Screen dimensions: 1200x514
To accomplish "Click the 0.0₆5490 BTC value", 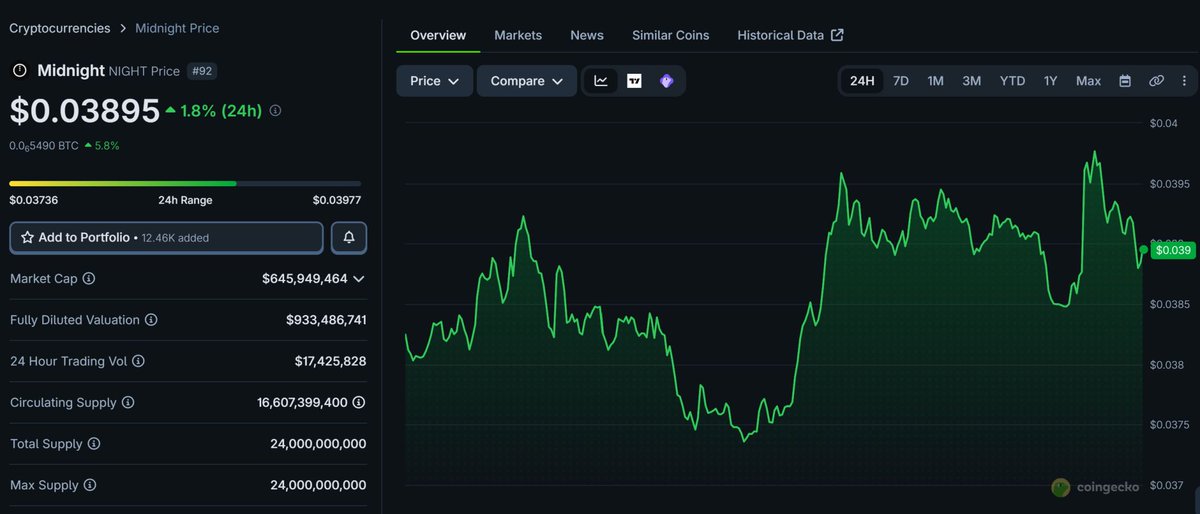I will tap(44, 146).
